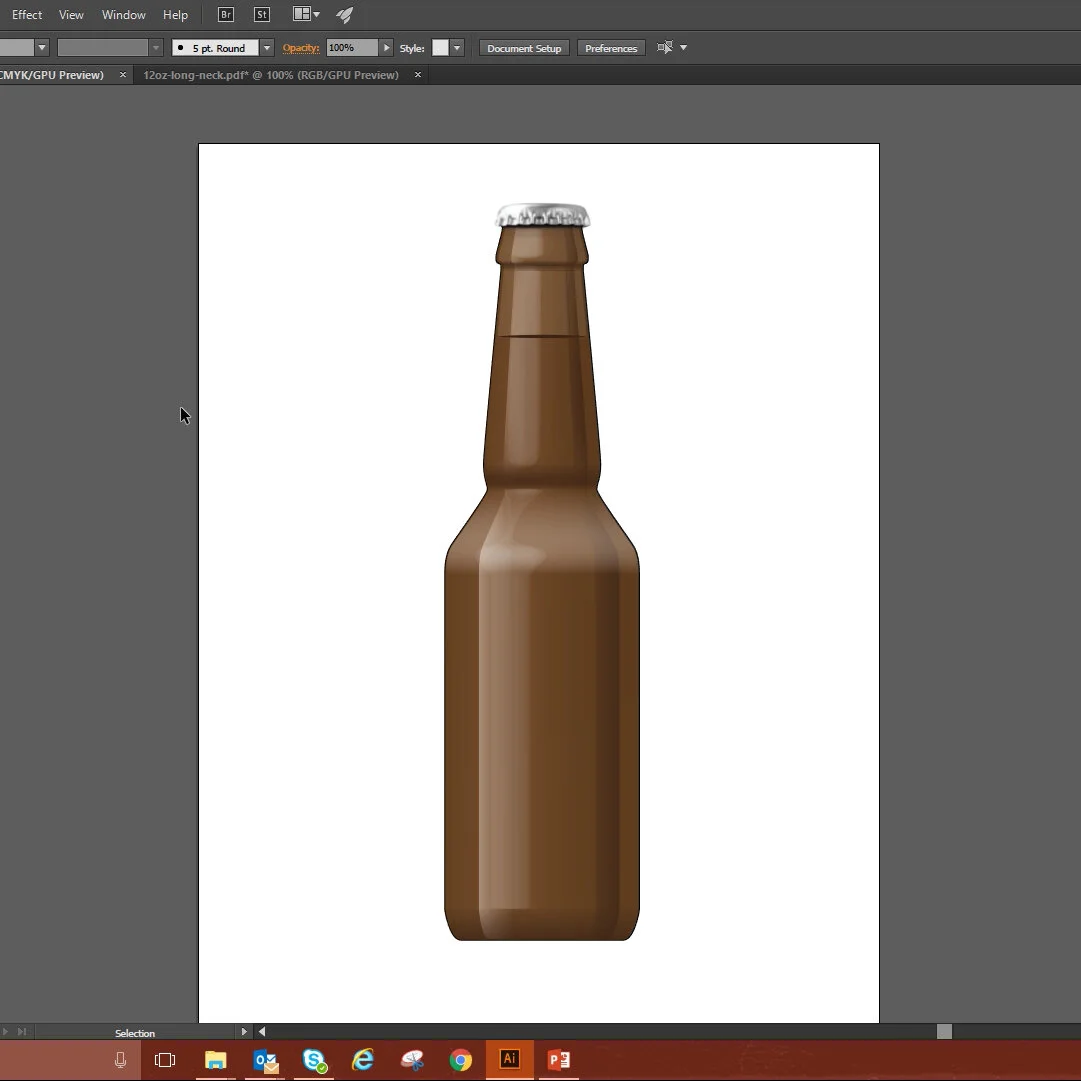Open Adobe Stock via the St icon

262,14
